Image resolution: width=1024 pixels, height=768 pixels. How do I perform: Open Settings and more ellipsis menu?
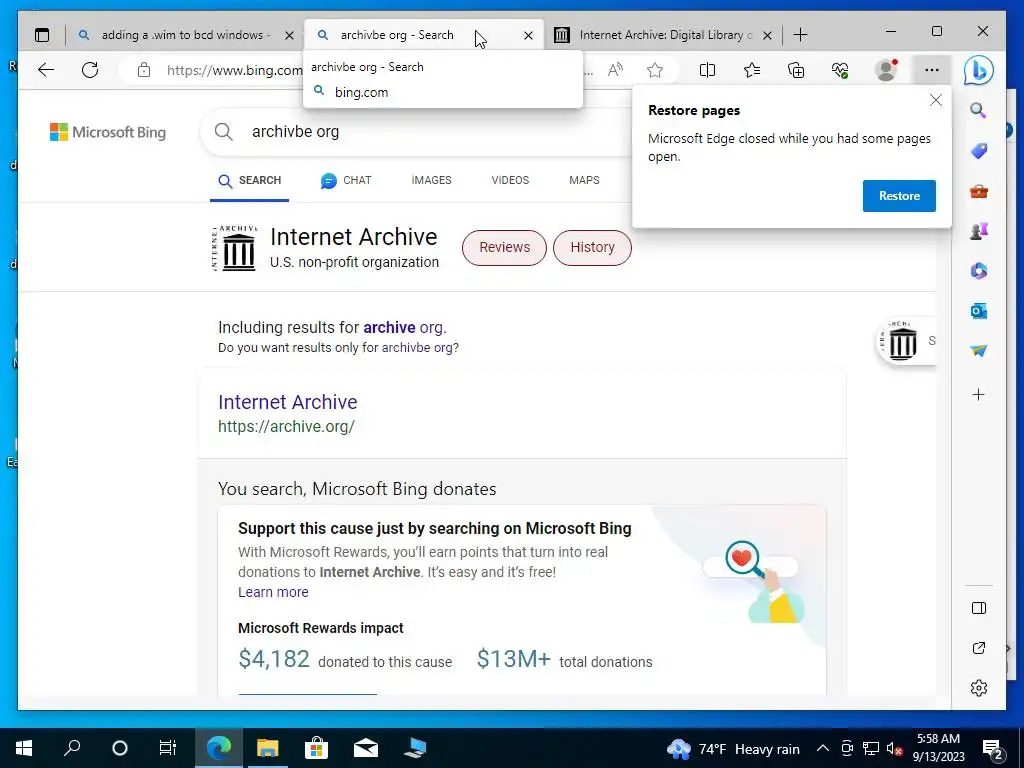[x=932, y=70]
